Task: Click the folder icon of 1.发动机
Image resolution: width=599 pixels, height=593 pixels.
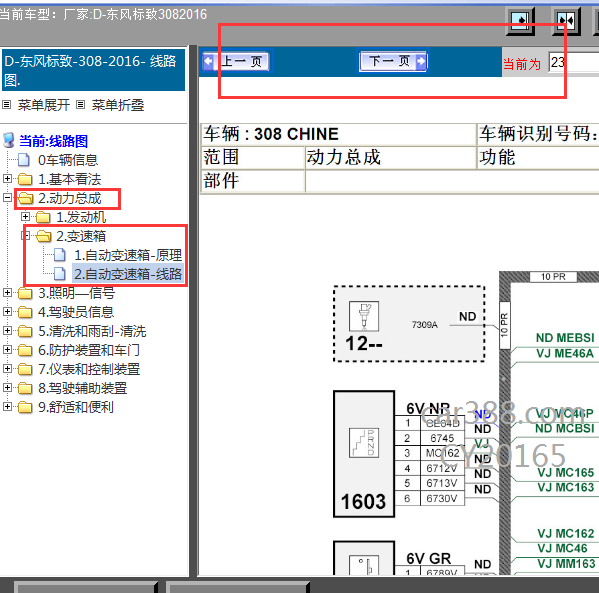Action: 43,217
